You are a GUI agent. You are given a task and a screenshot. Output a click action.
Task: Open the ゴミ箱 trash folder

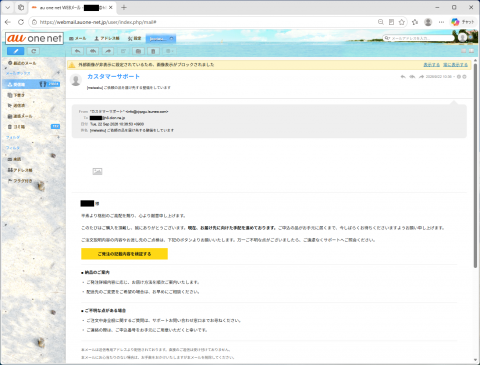point(17,127)
